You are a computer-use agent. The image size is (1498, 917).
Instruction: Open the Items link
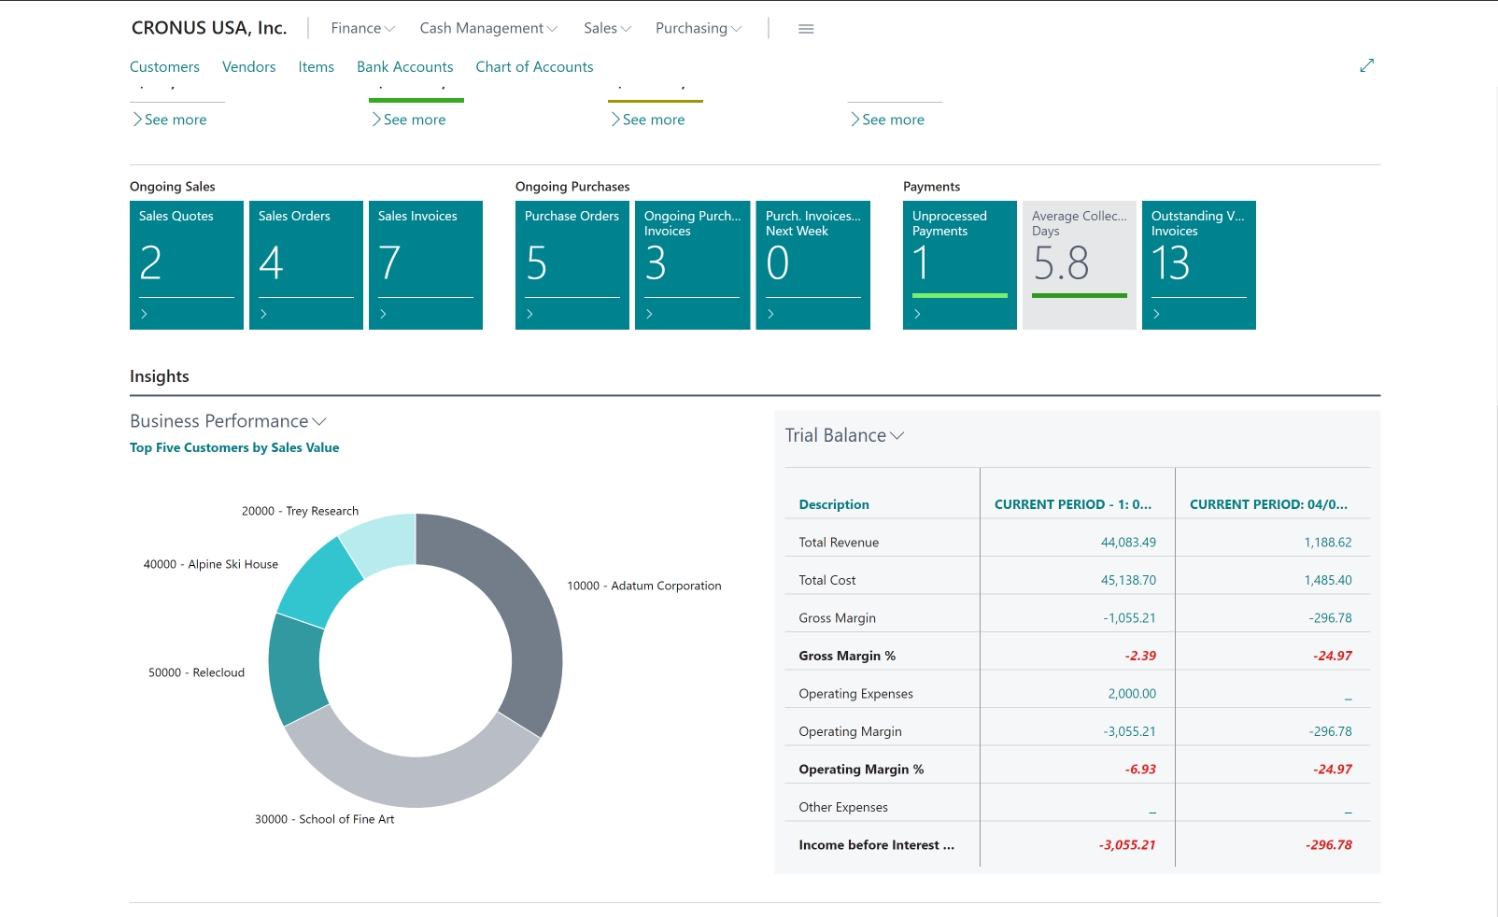(x=316, y=67)
